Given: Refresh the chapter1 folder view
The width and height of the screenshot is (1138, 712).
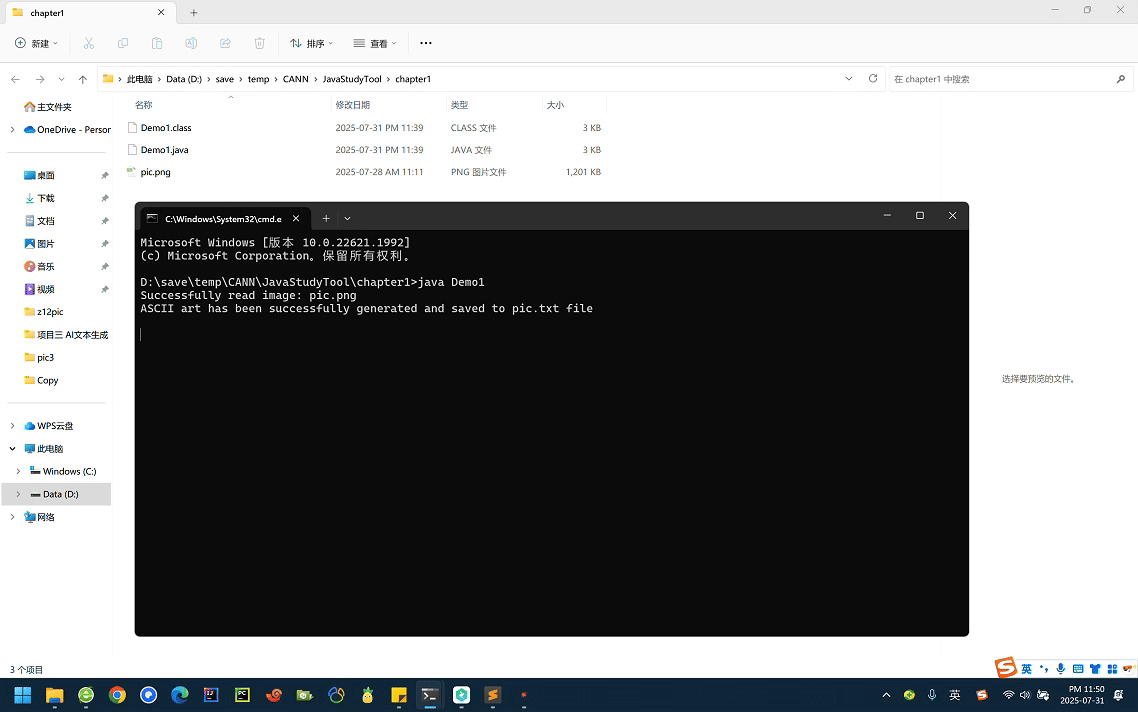Looking at the screenshot, I should pyautogui.click(x=873, y=78).
